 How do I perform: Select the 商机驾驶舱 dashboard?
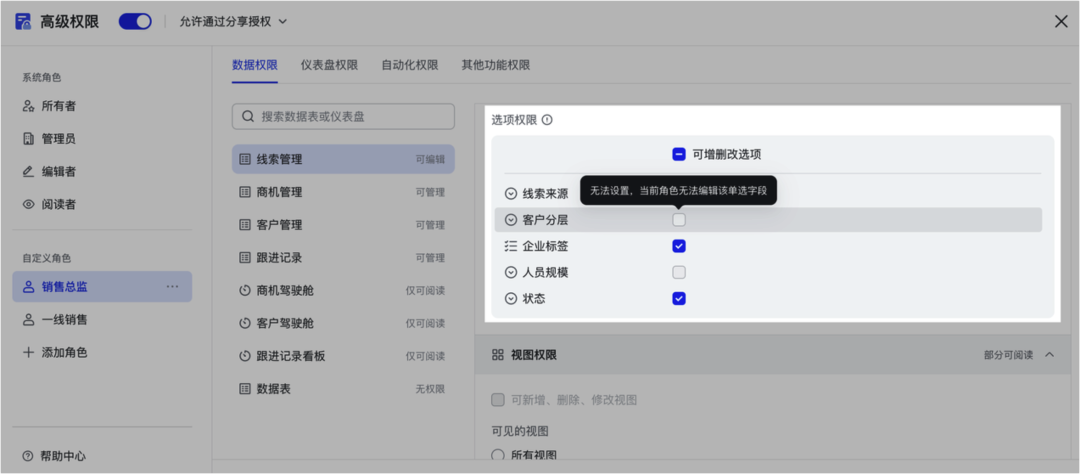coord(343,290)
